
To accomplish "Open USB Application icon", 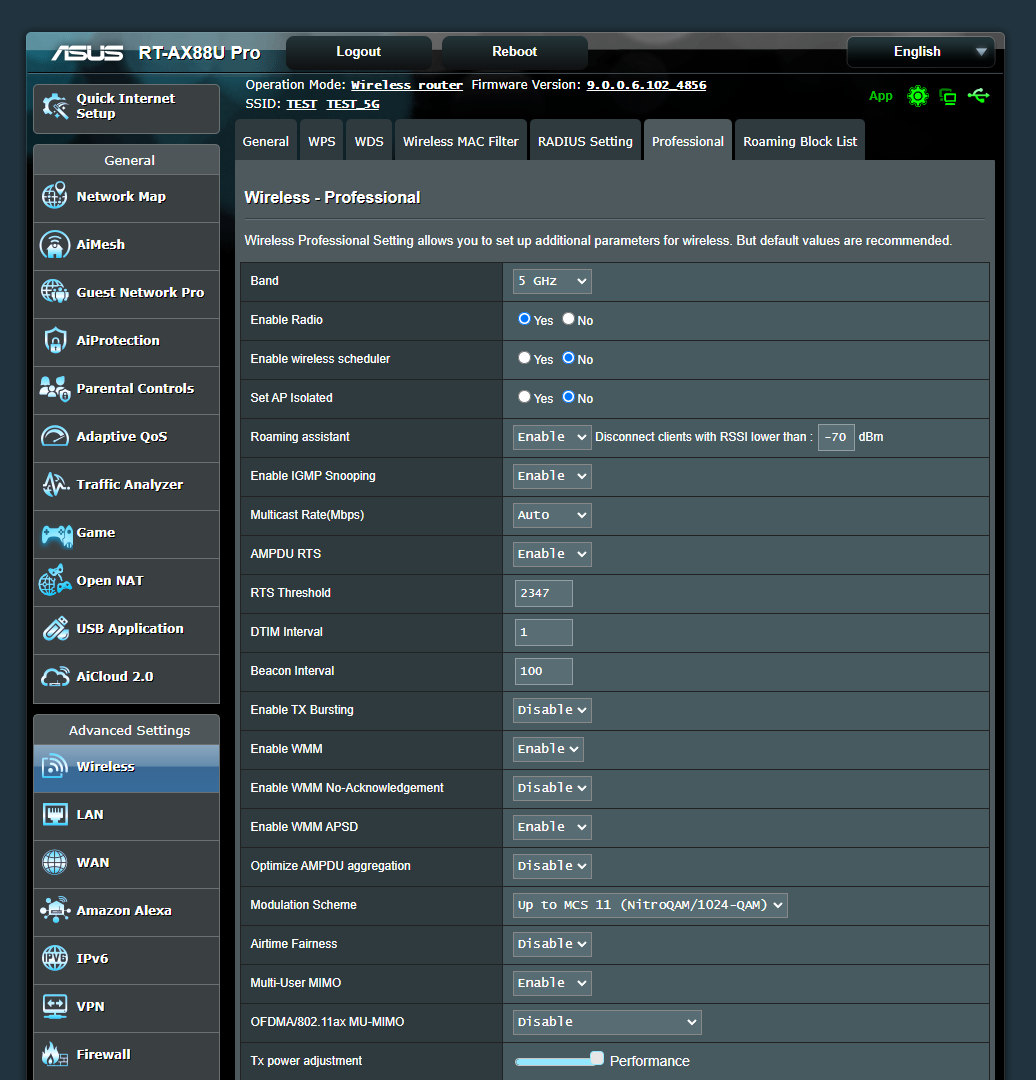I will point(55,628).
